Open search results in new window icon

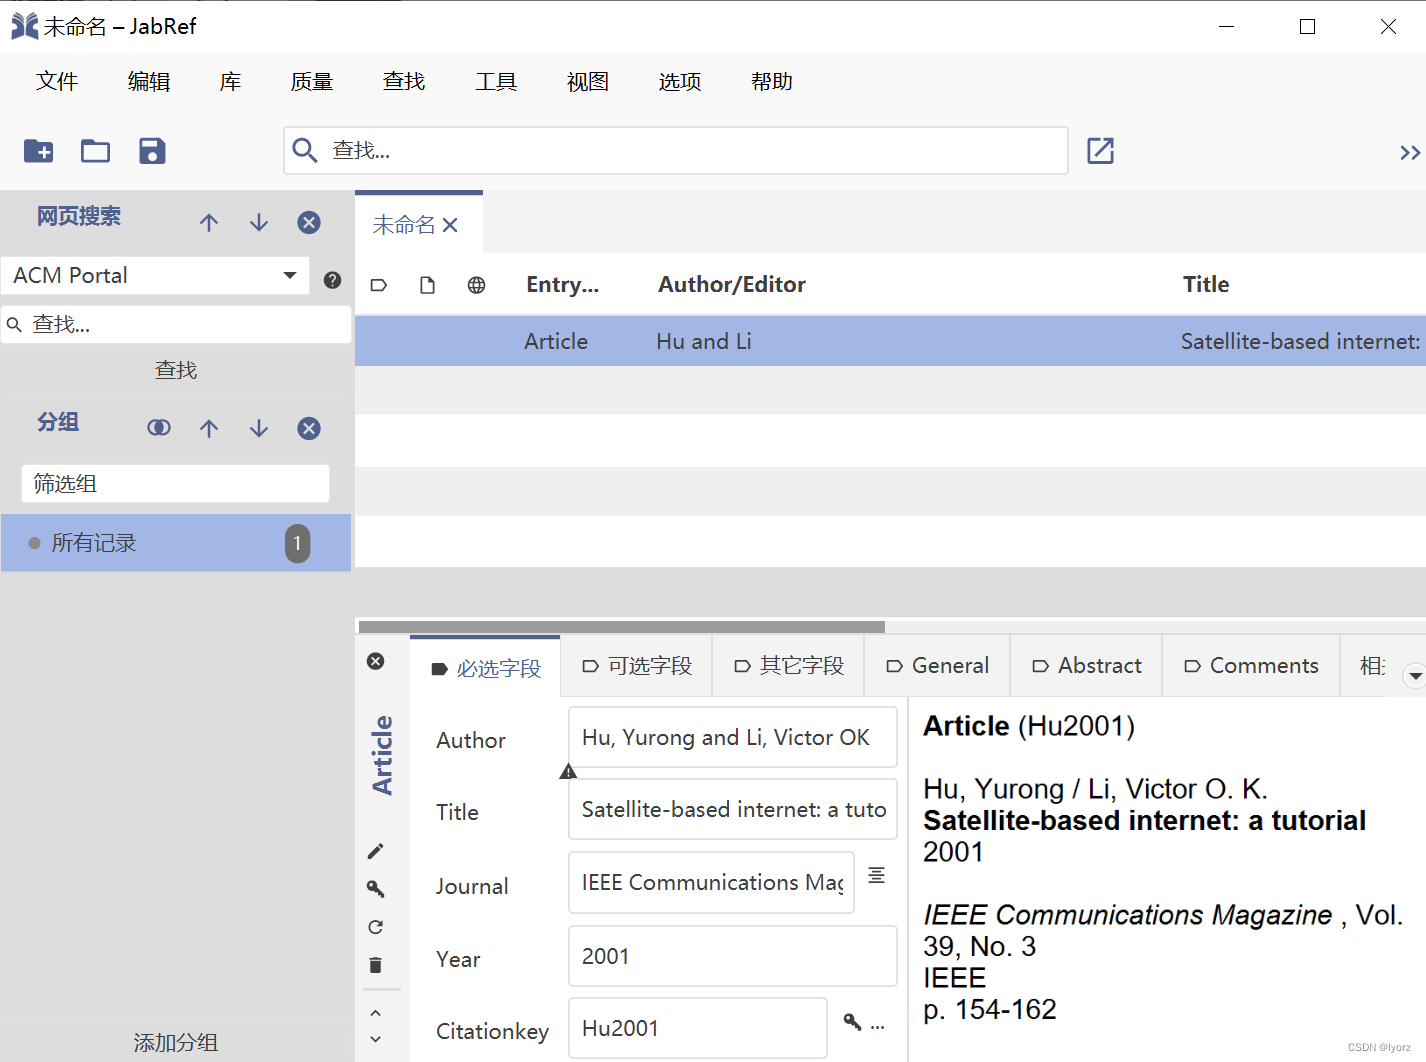coord(1100,150)
